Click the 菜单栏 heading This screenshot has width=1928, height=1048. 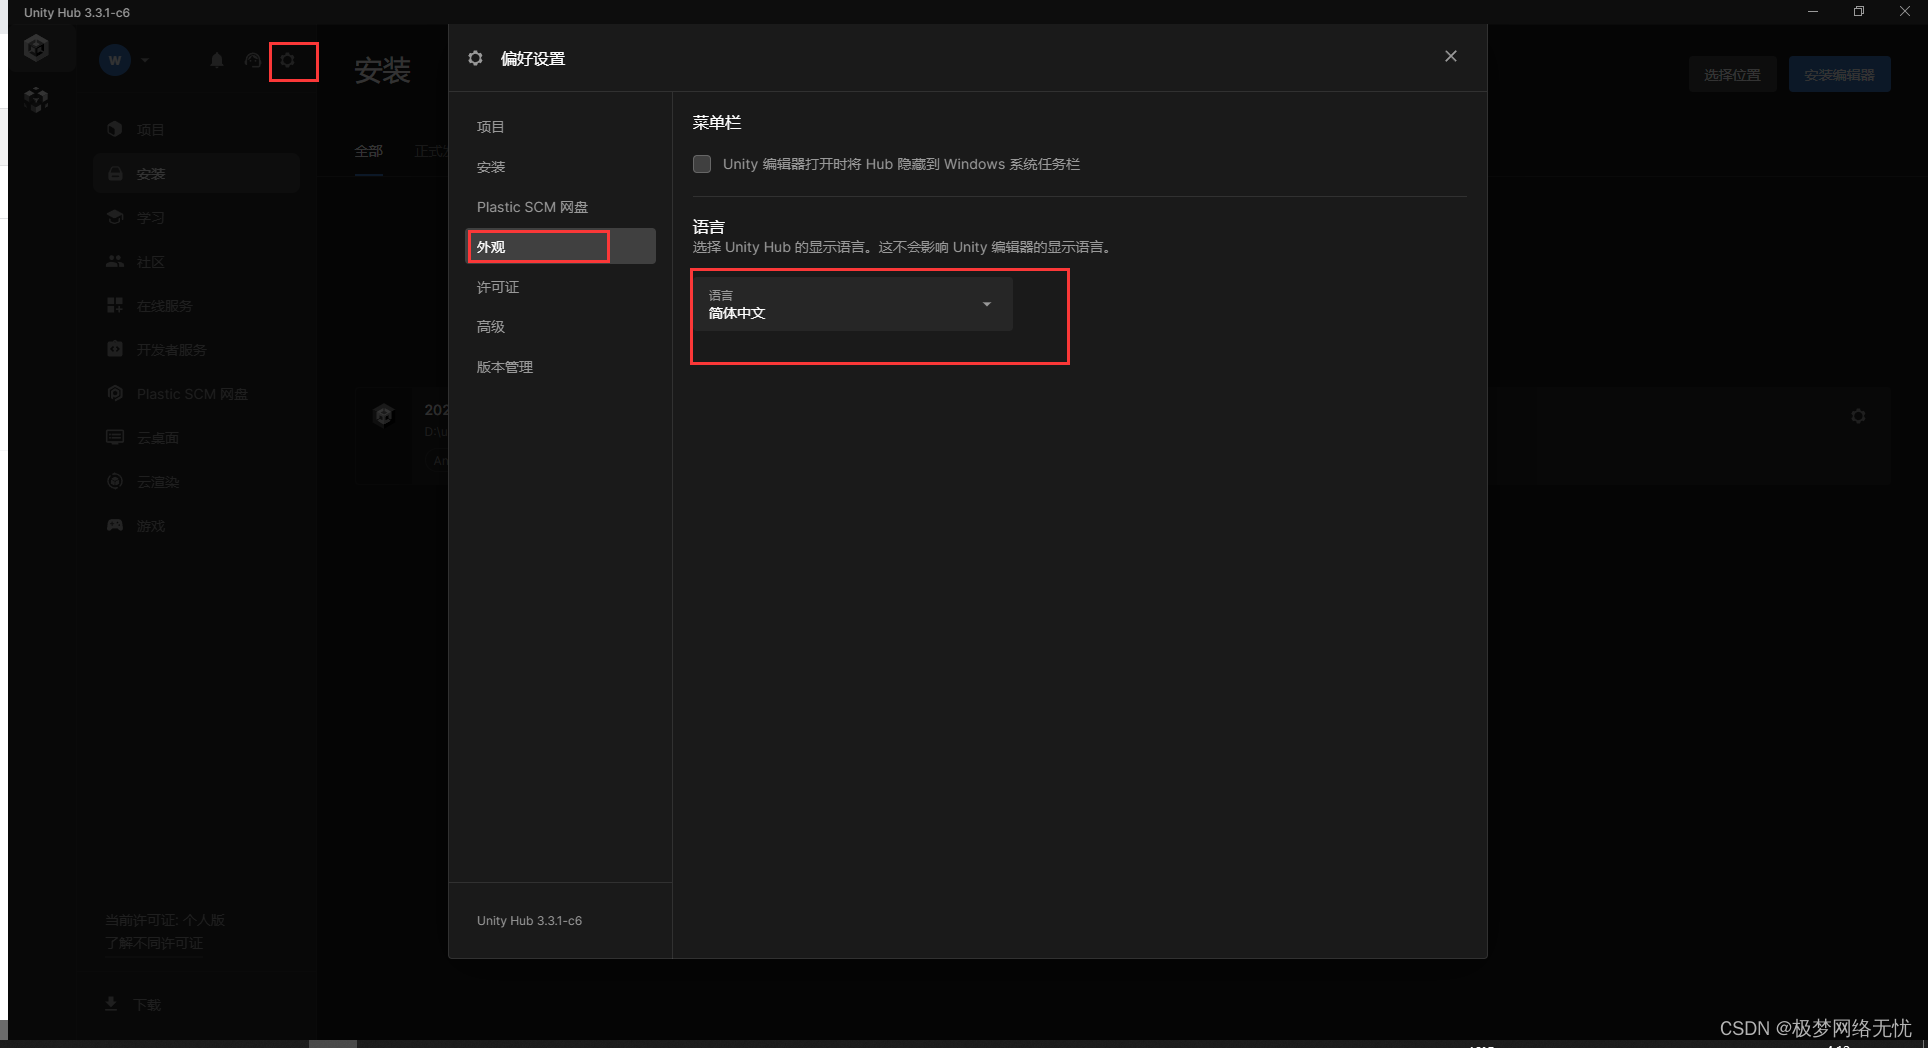coord(717,123)
